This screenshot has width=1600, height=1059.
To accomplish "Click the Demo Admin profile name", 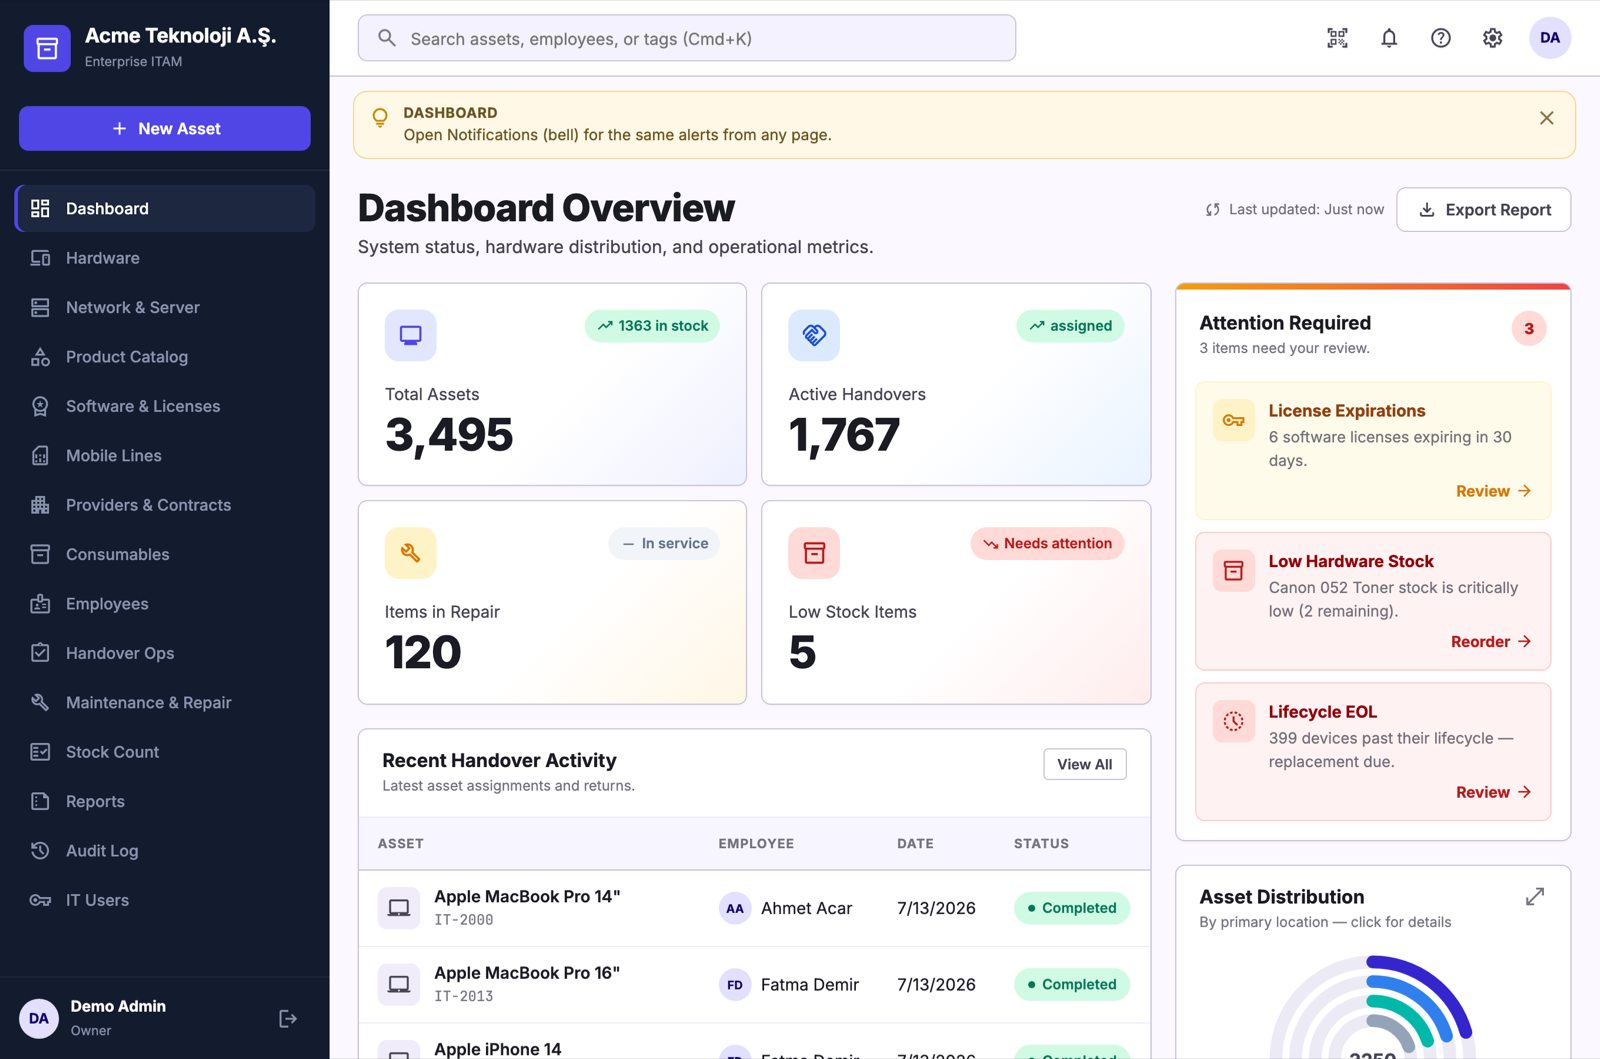I will click(x=118, y=1007).
